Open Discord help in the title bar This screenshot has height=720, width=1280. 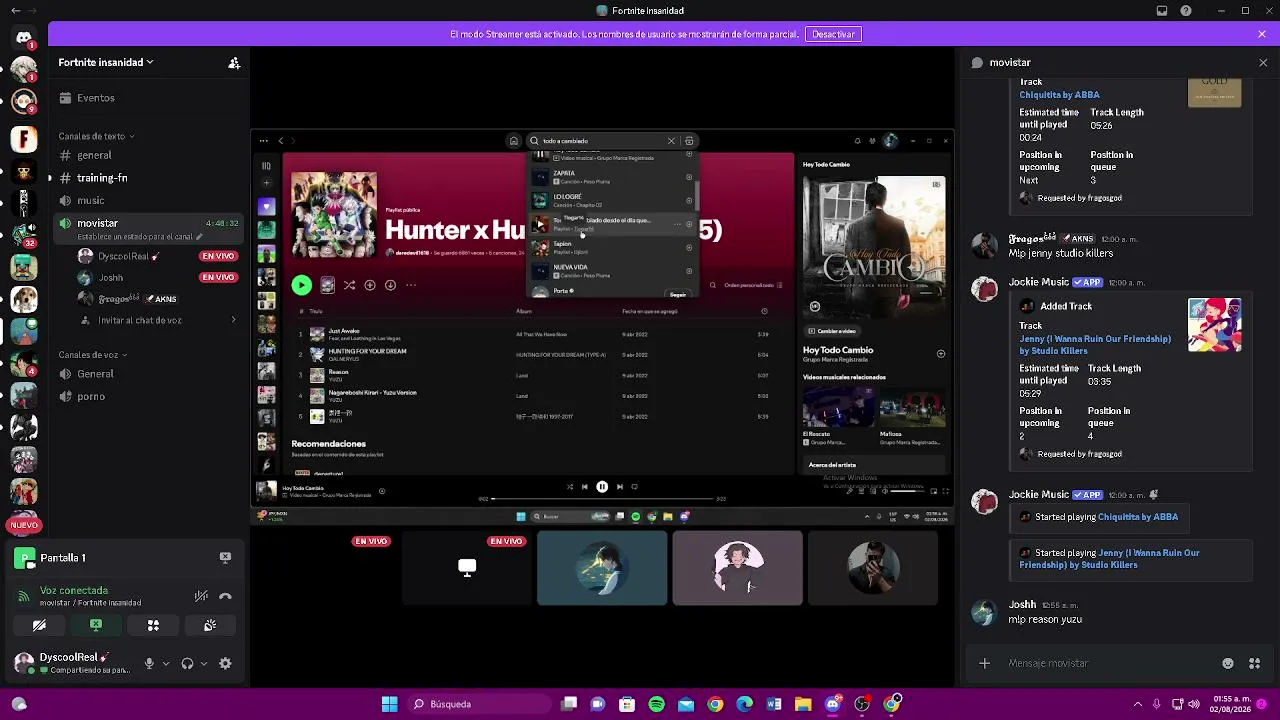(1186, 11)
